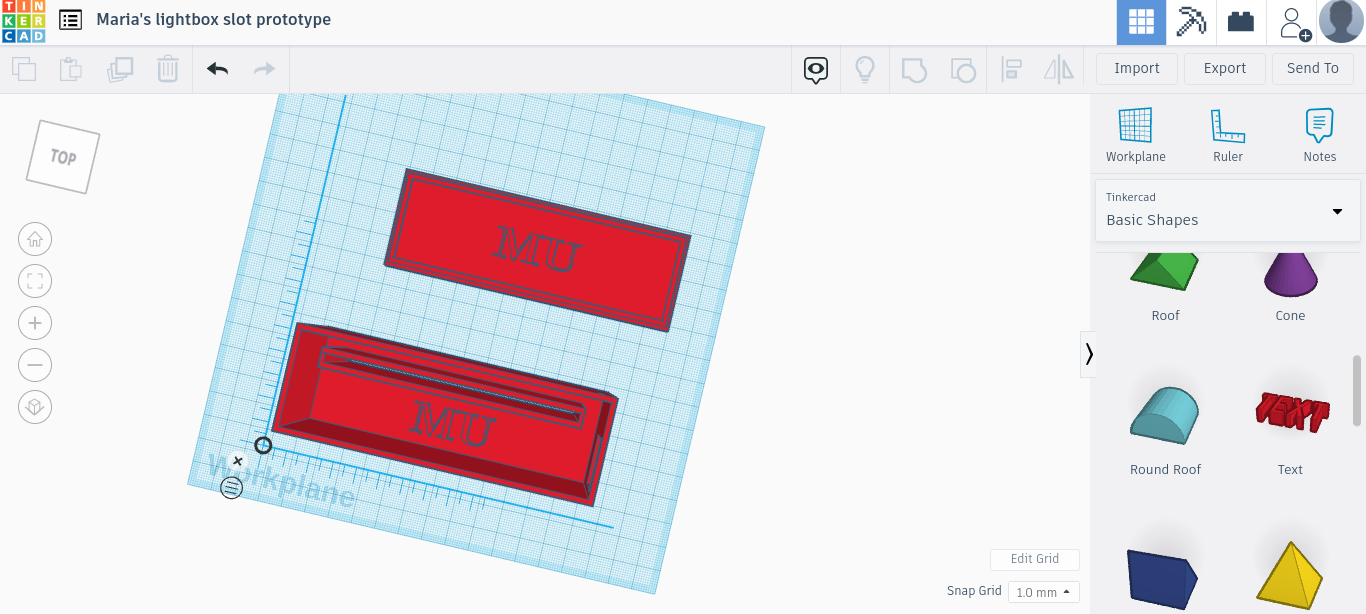Invite a collaborator with add-person icon

1293,22
